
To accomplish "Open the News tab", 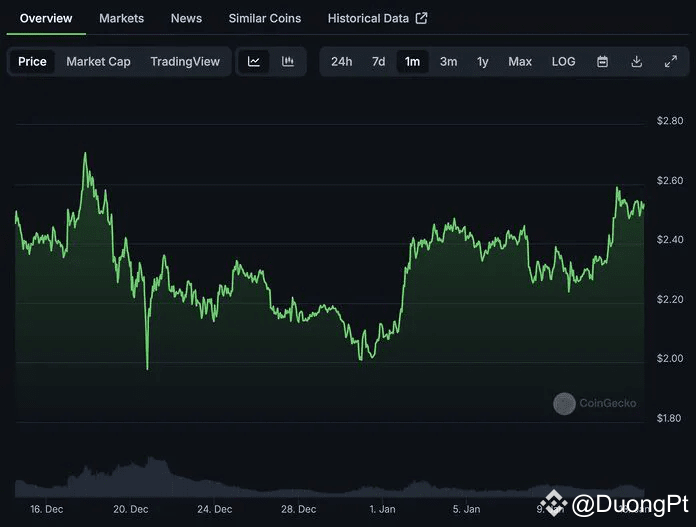I will pos(186,18).
